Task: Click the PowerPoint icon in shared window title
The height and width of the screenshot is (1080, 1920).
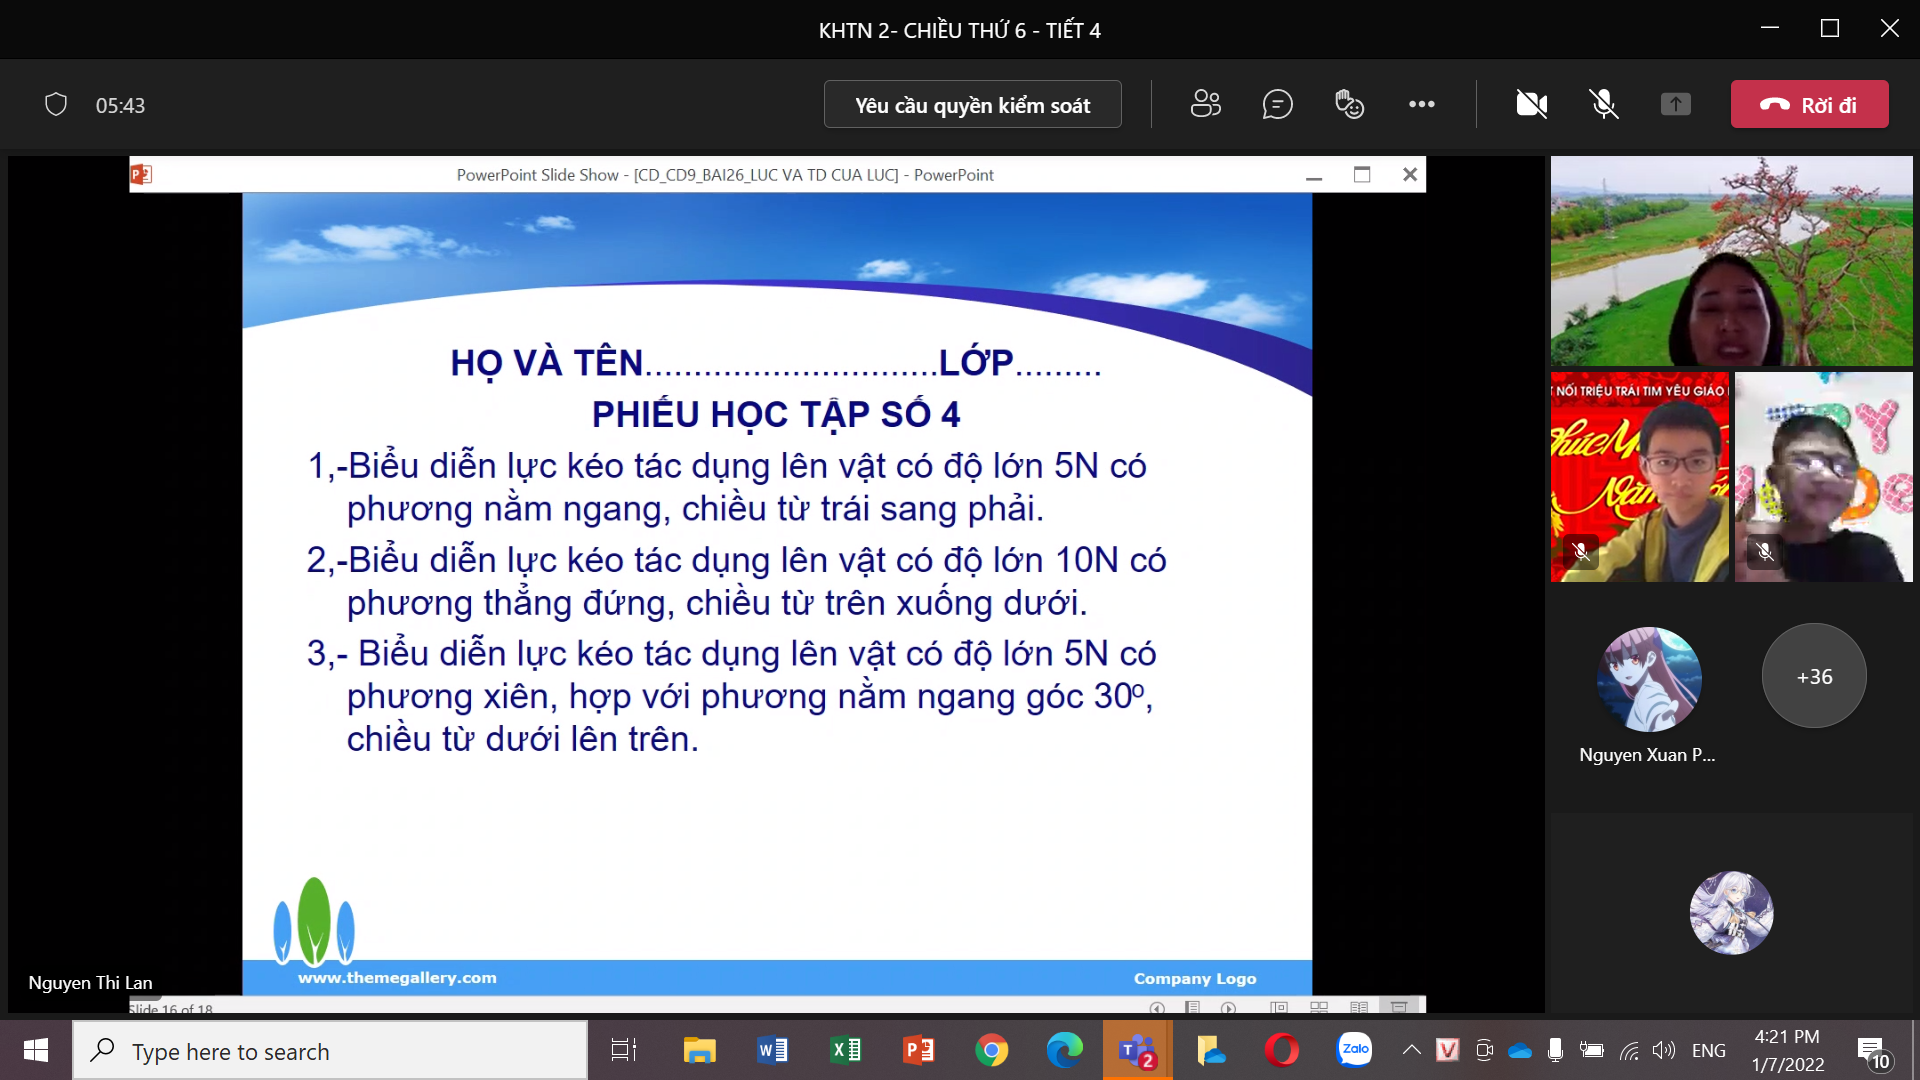Action: pos(141,174)
